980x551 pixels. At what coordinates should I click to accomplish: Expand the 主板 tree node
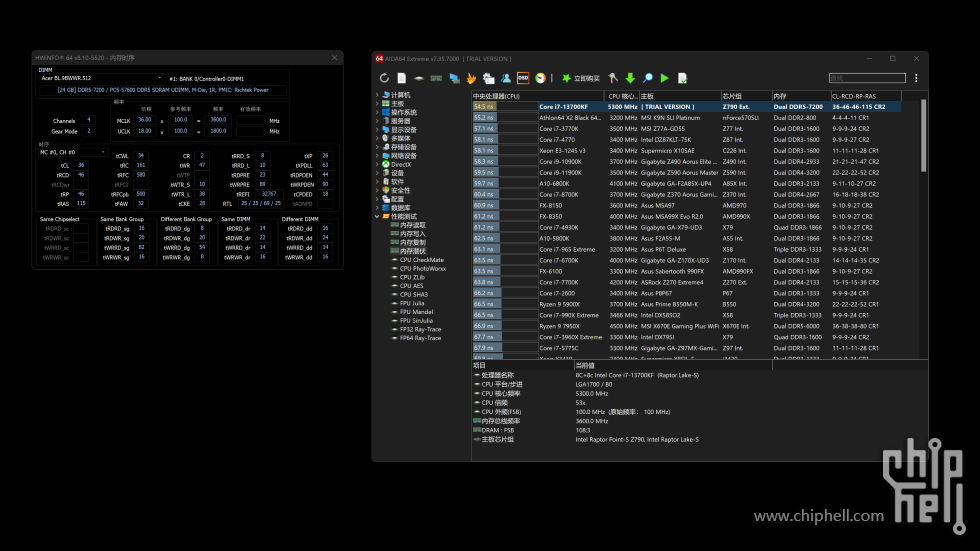pos(377,104)
